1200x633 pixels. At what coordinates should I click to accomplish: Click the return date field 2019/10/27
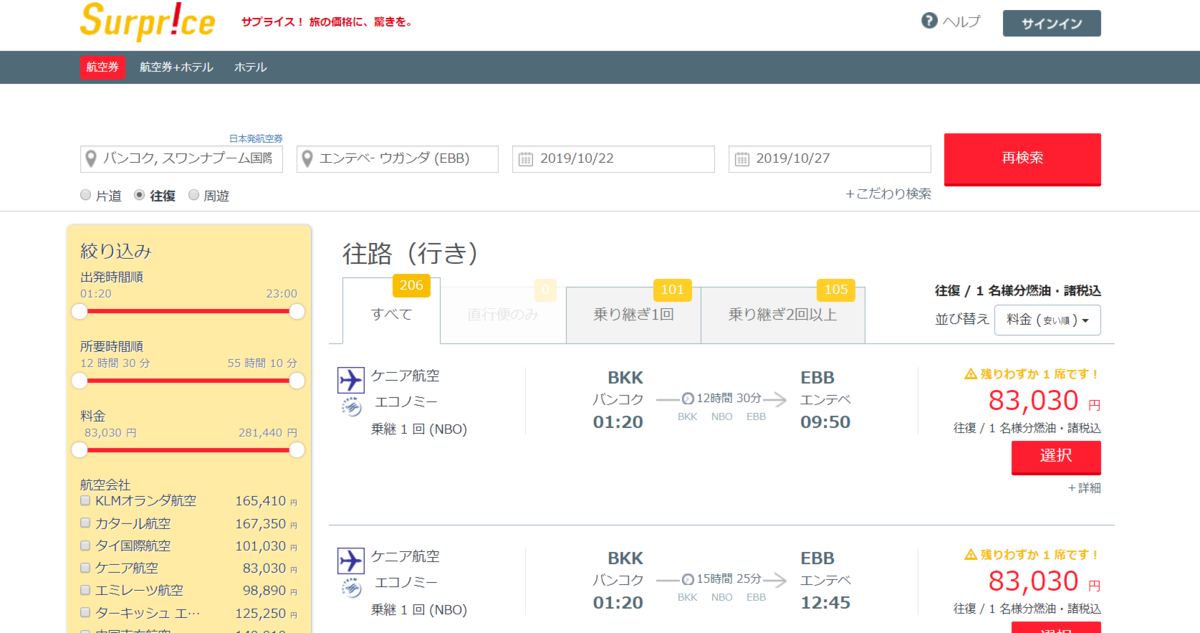(830, 159)
